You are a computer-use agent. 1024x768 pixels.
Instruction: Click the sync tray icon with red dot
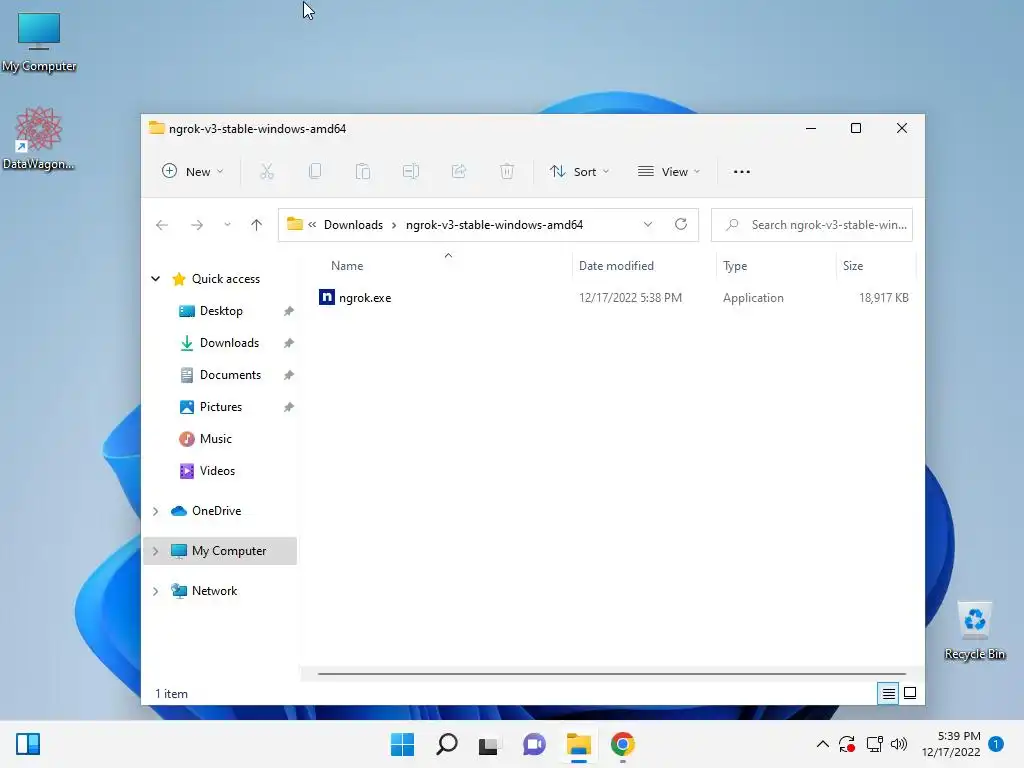pos(847,744)
